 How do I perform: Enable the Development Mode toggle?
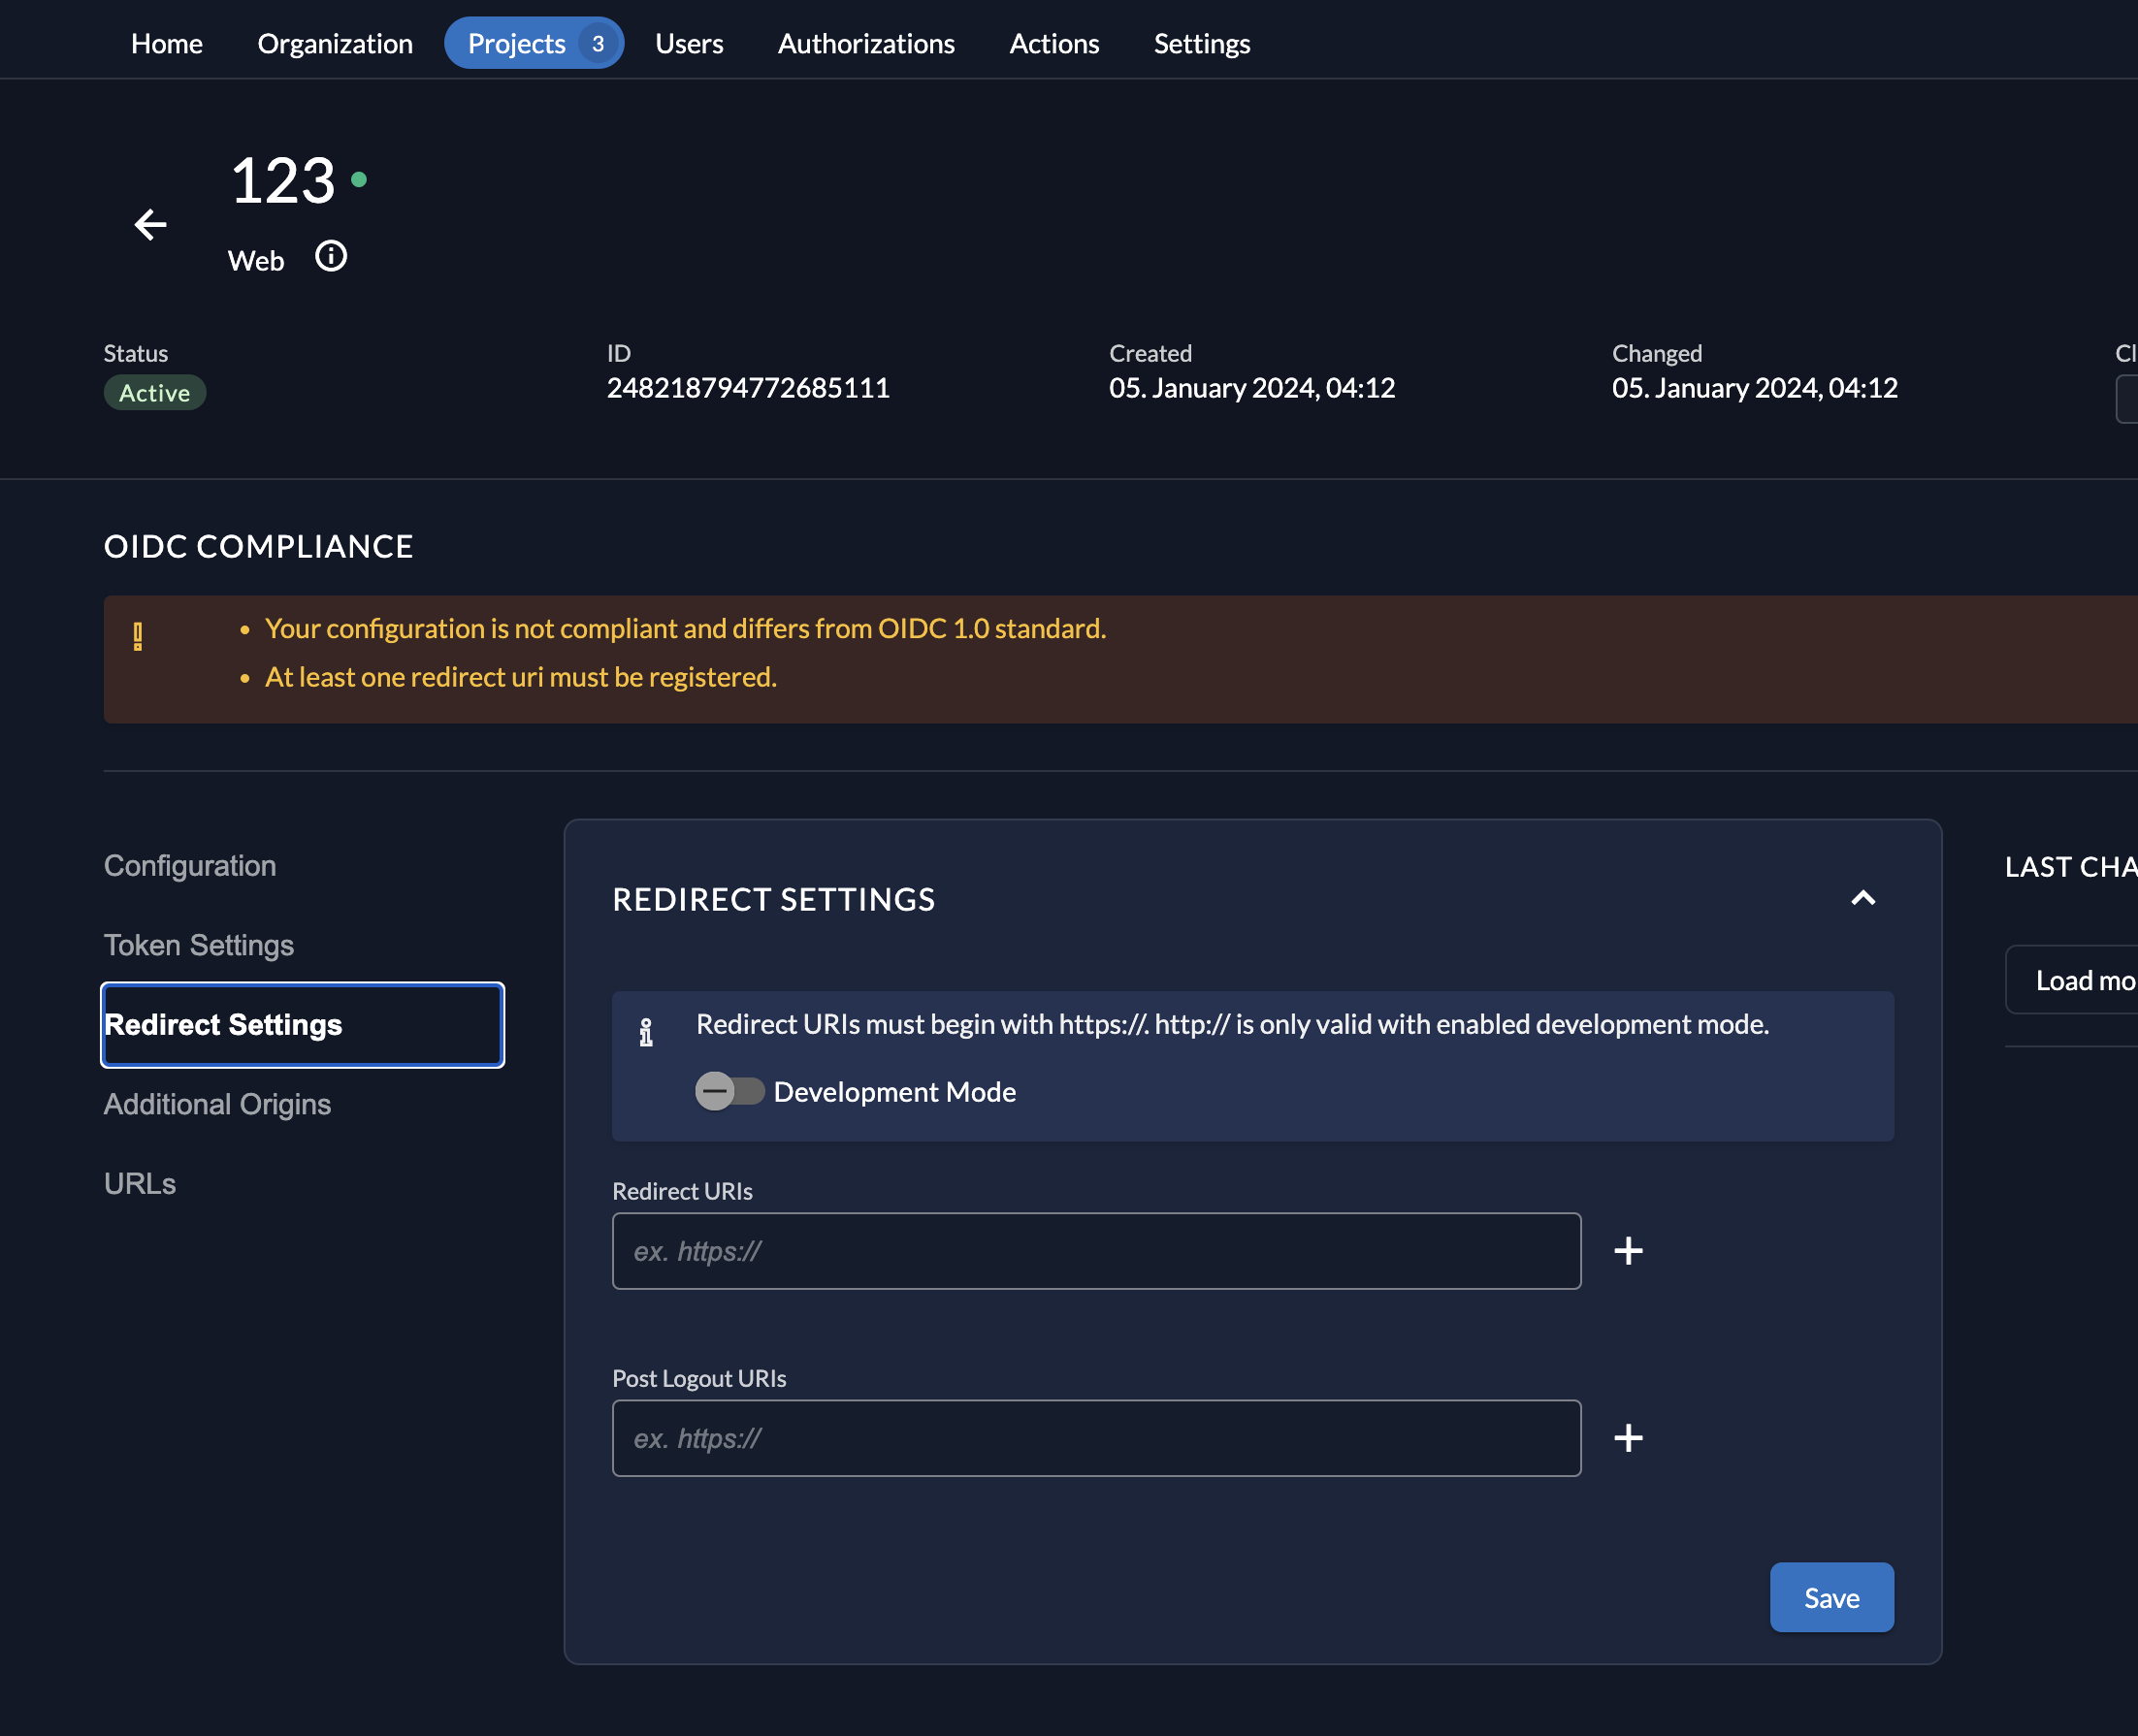tap(729, 1091)
